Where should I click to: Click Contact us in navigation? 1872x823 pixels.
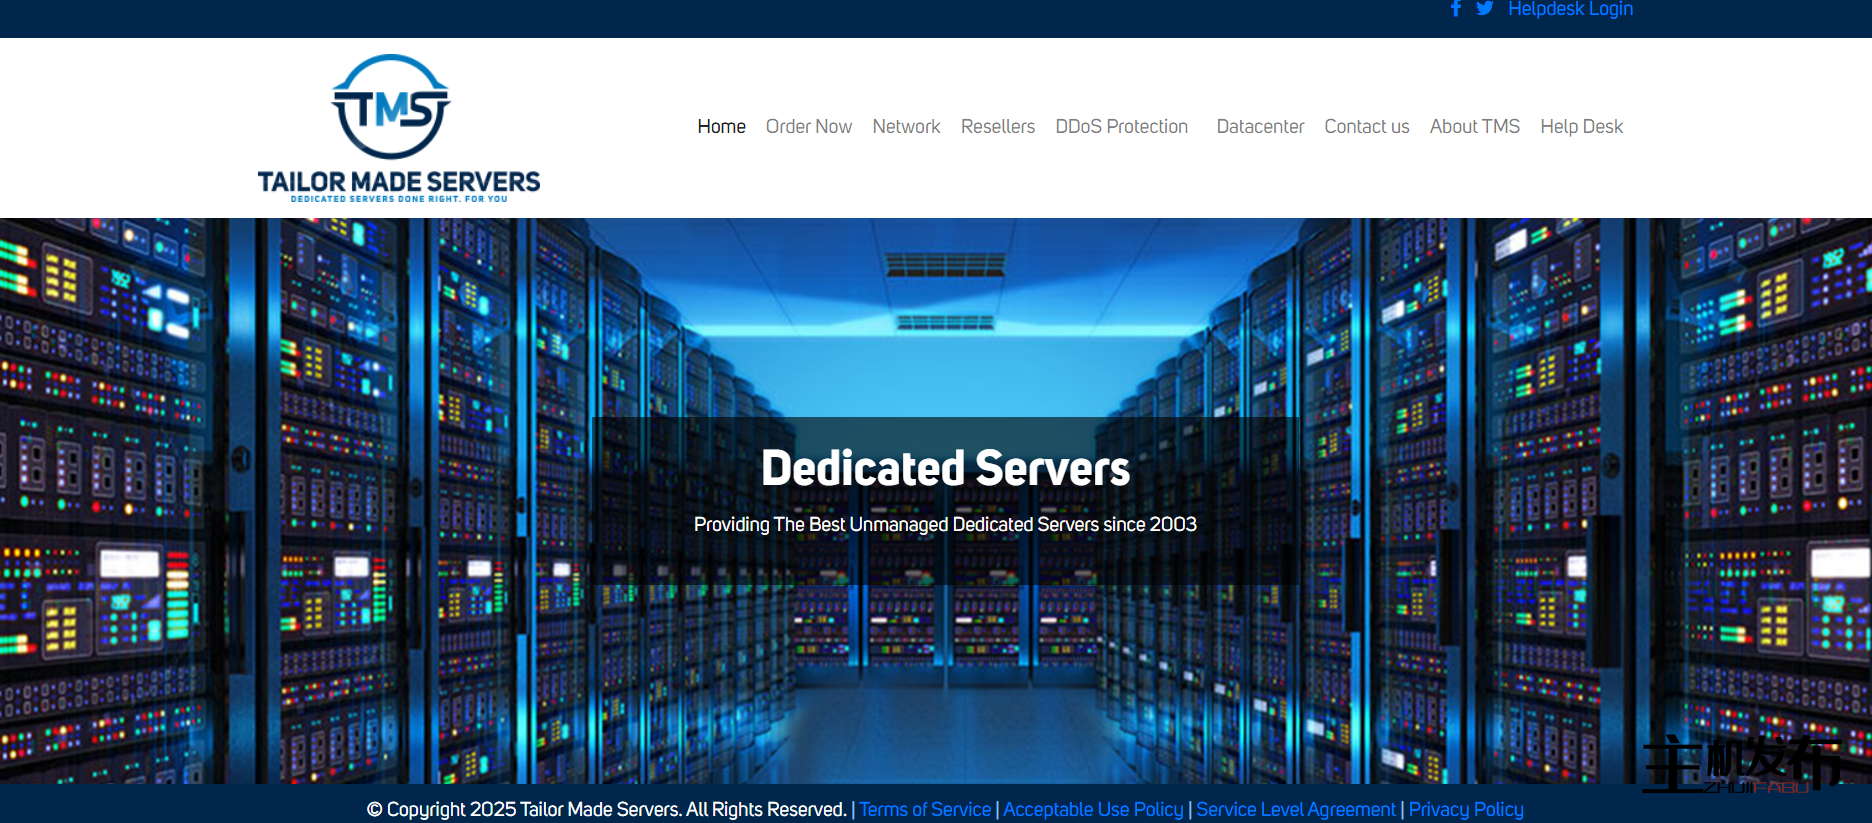[1366, 127]
